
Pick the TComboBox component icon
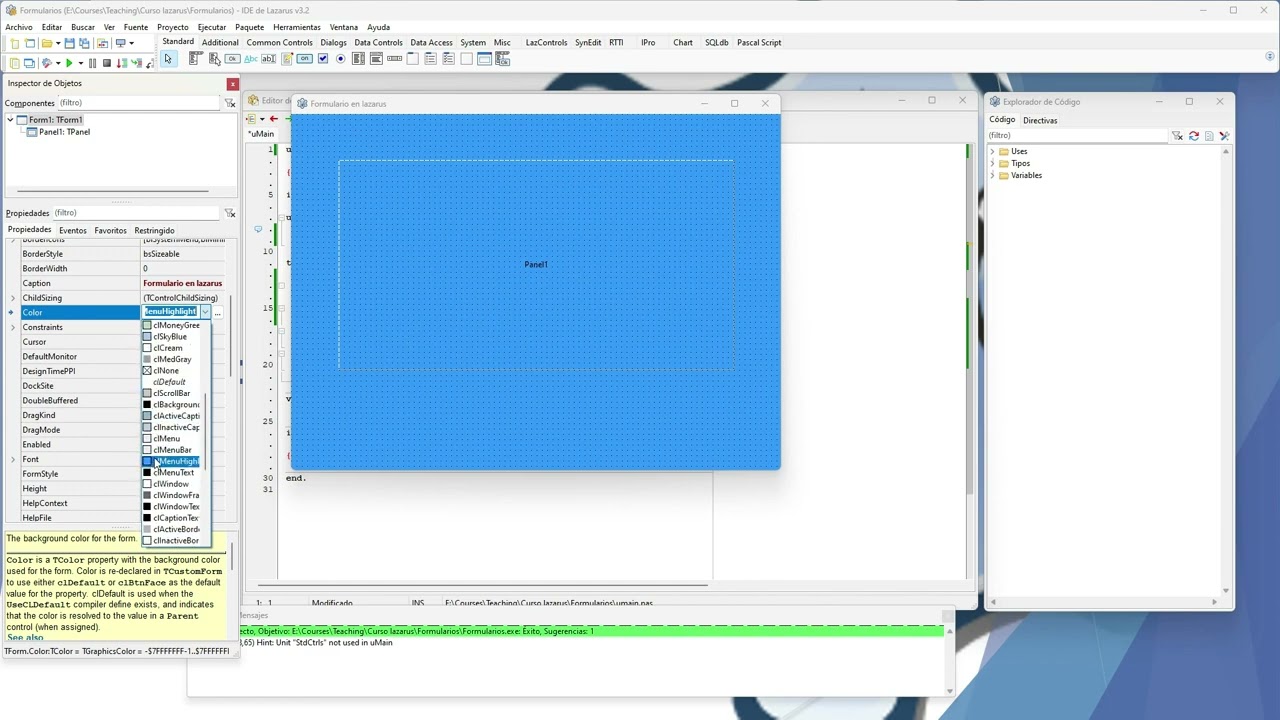click(376, 59)
